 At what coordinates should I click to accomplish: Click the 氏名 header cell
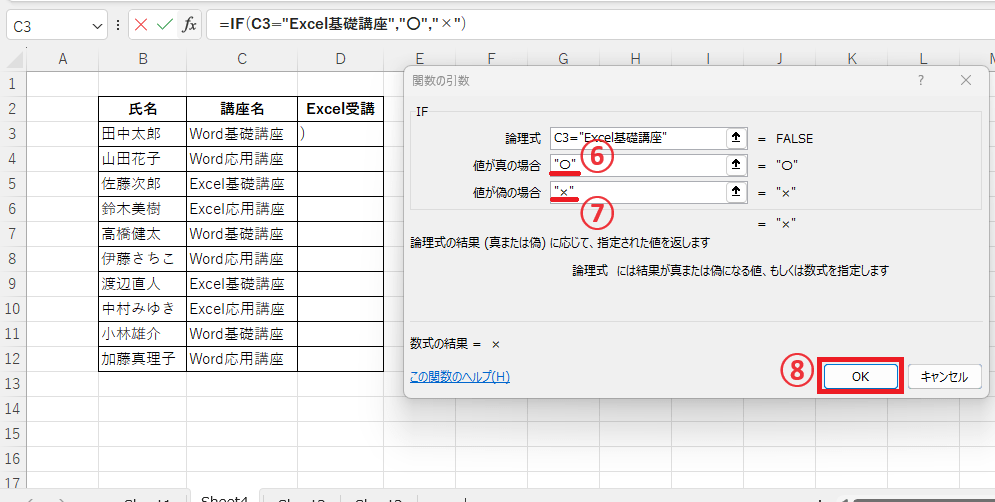pos(143,109)
